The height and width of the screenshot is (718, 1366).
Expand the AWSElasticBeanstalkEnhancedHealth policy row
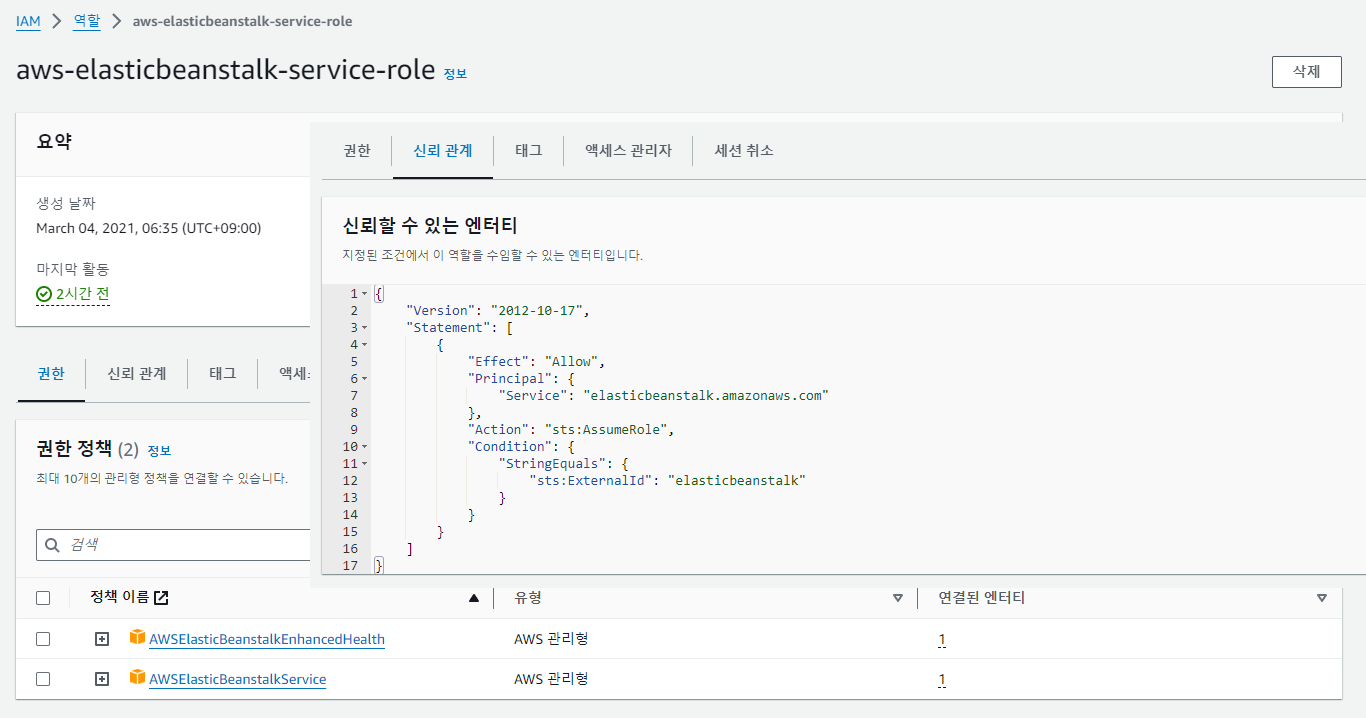pos(102,639)
